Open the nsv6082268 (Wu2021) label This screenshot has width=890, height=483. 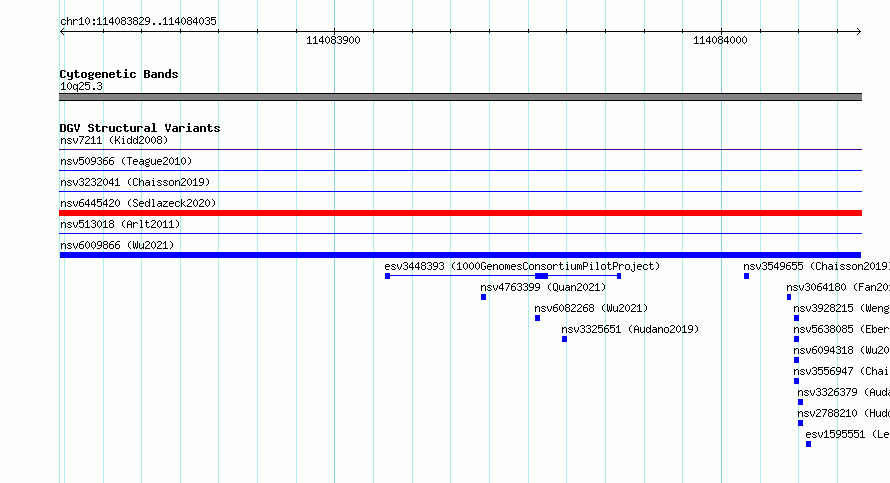pos(591,308)
